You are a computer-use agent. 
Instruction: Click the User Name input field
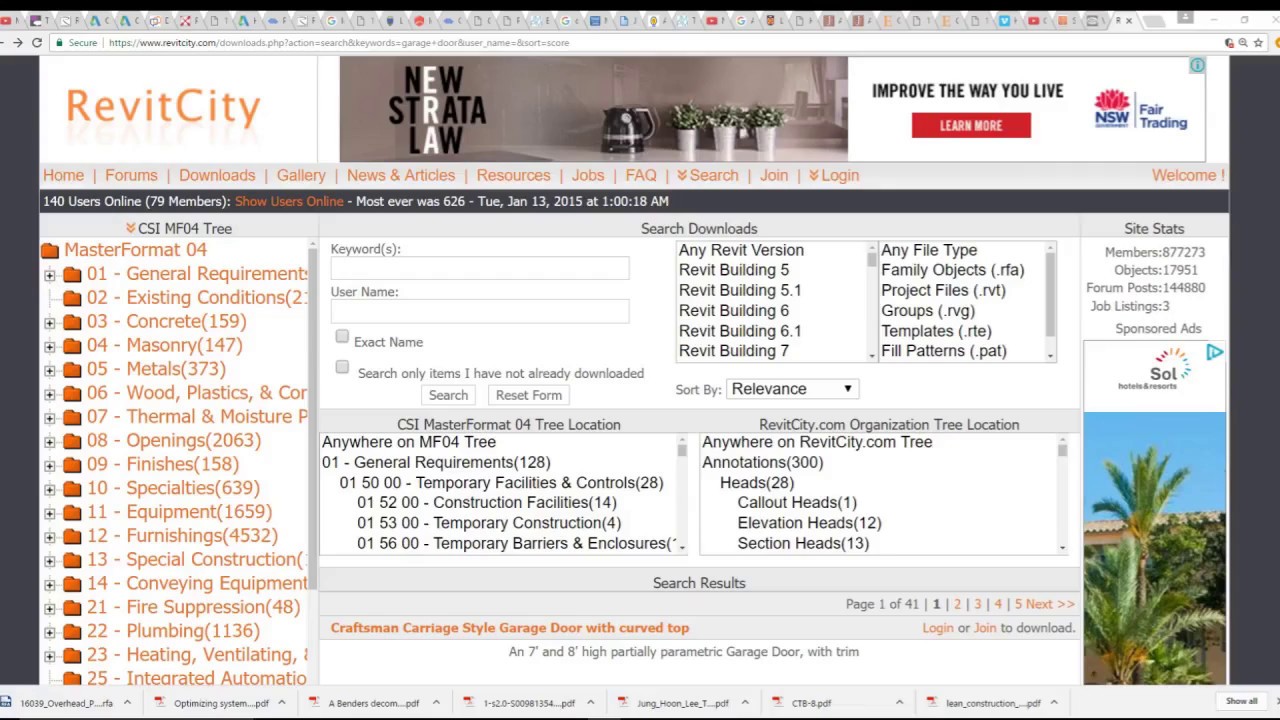(x=480, y=311)
